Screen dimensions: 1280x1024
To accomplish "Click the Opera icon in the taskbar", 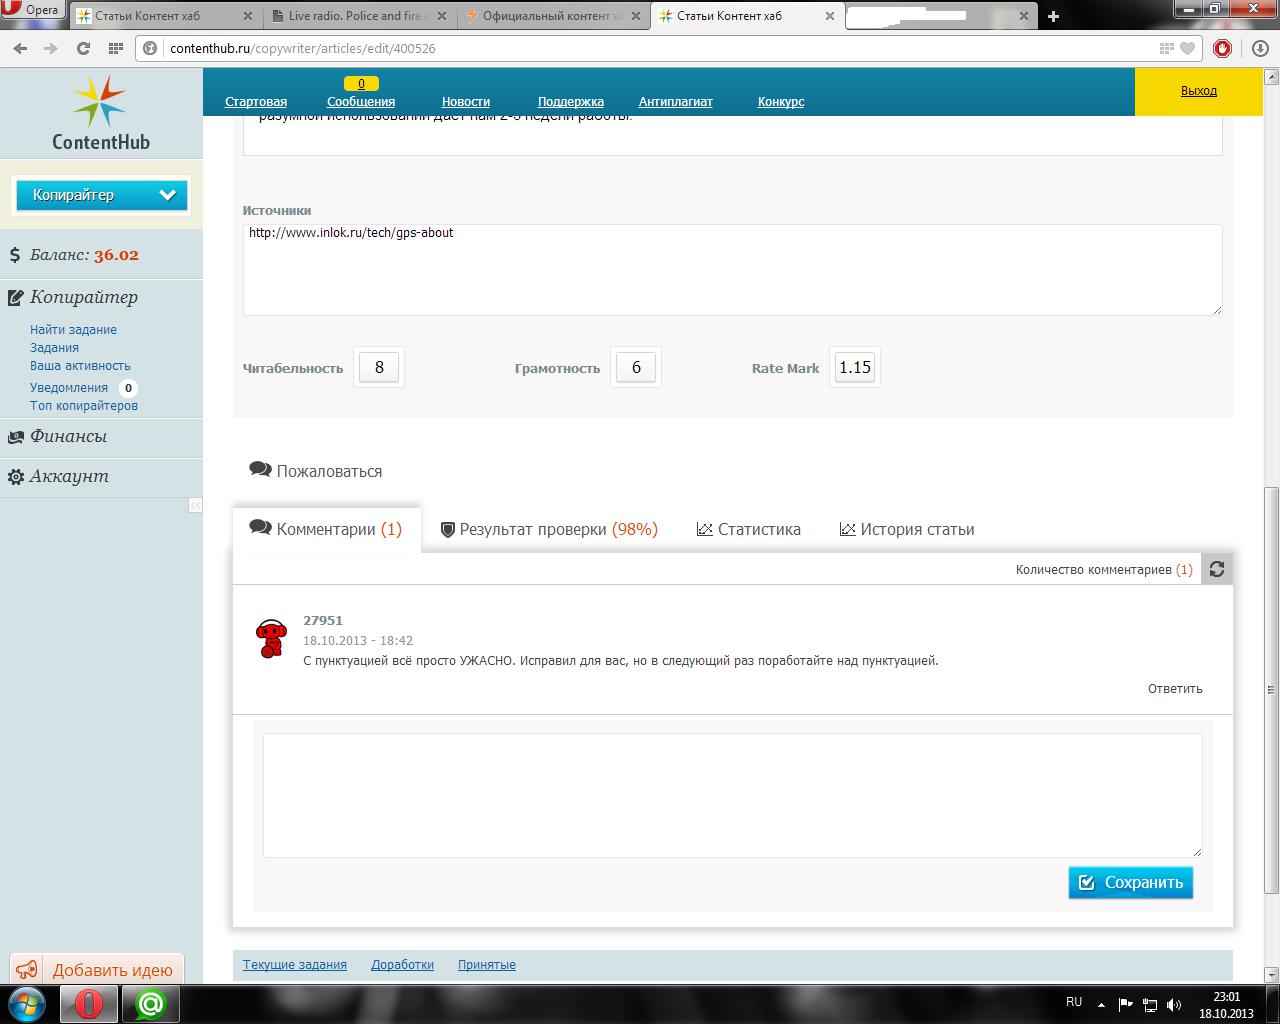I will pos(88,1003).
